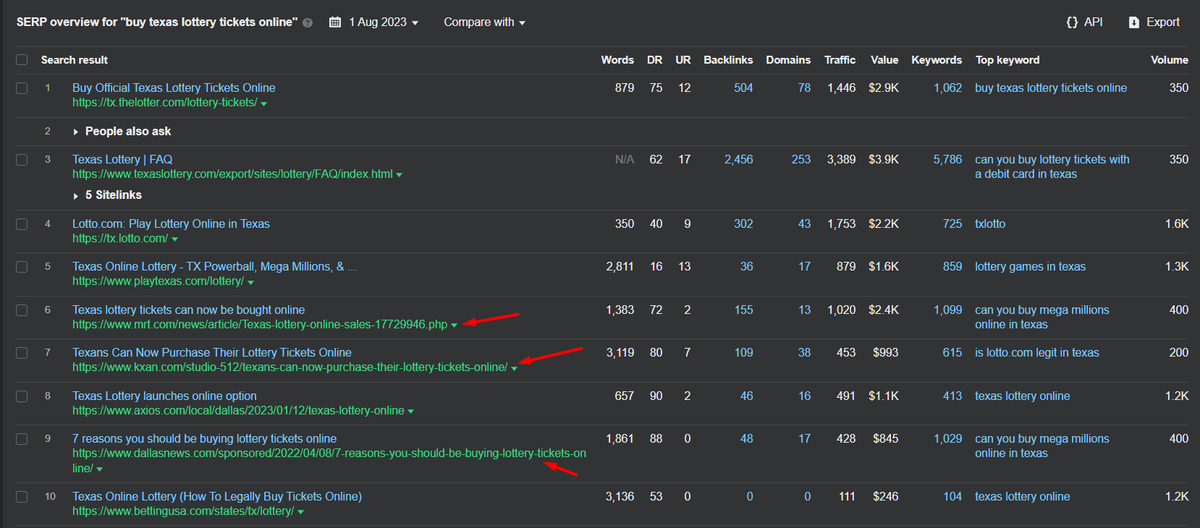The height and width of the screenshot is (528, 1200).
Task: Sort by the UR column header
Action: coord(683,60)
